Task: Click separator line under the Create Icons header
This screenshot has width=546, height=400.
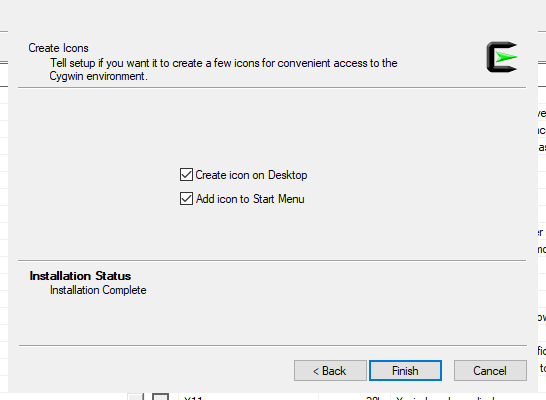Action: pyautogui.click(x=272, y=88)
